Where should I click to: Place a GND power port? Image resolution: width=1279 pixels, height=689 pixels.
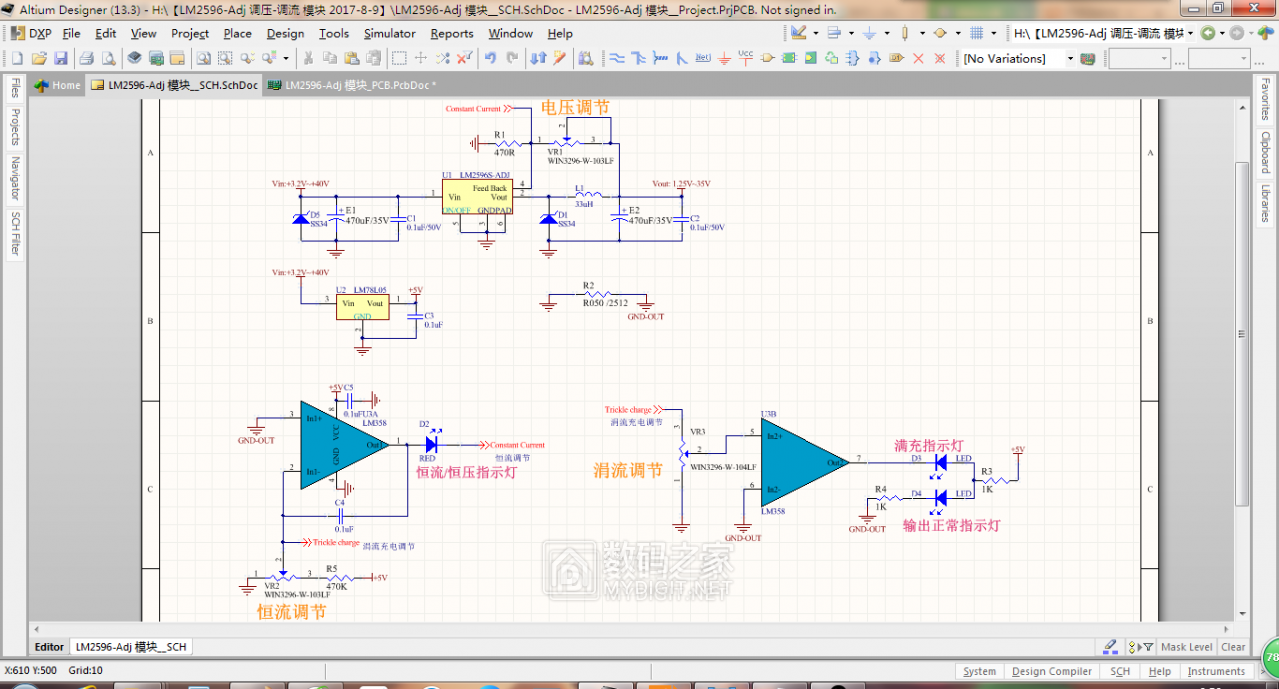[x=725, y=59]
